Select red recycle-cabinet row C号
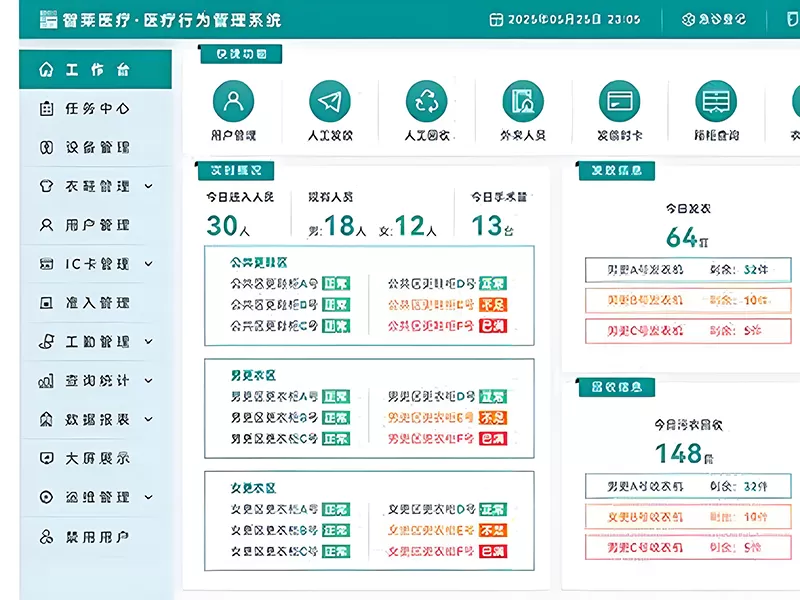 coord(688,547)
